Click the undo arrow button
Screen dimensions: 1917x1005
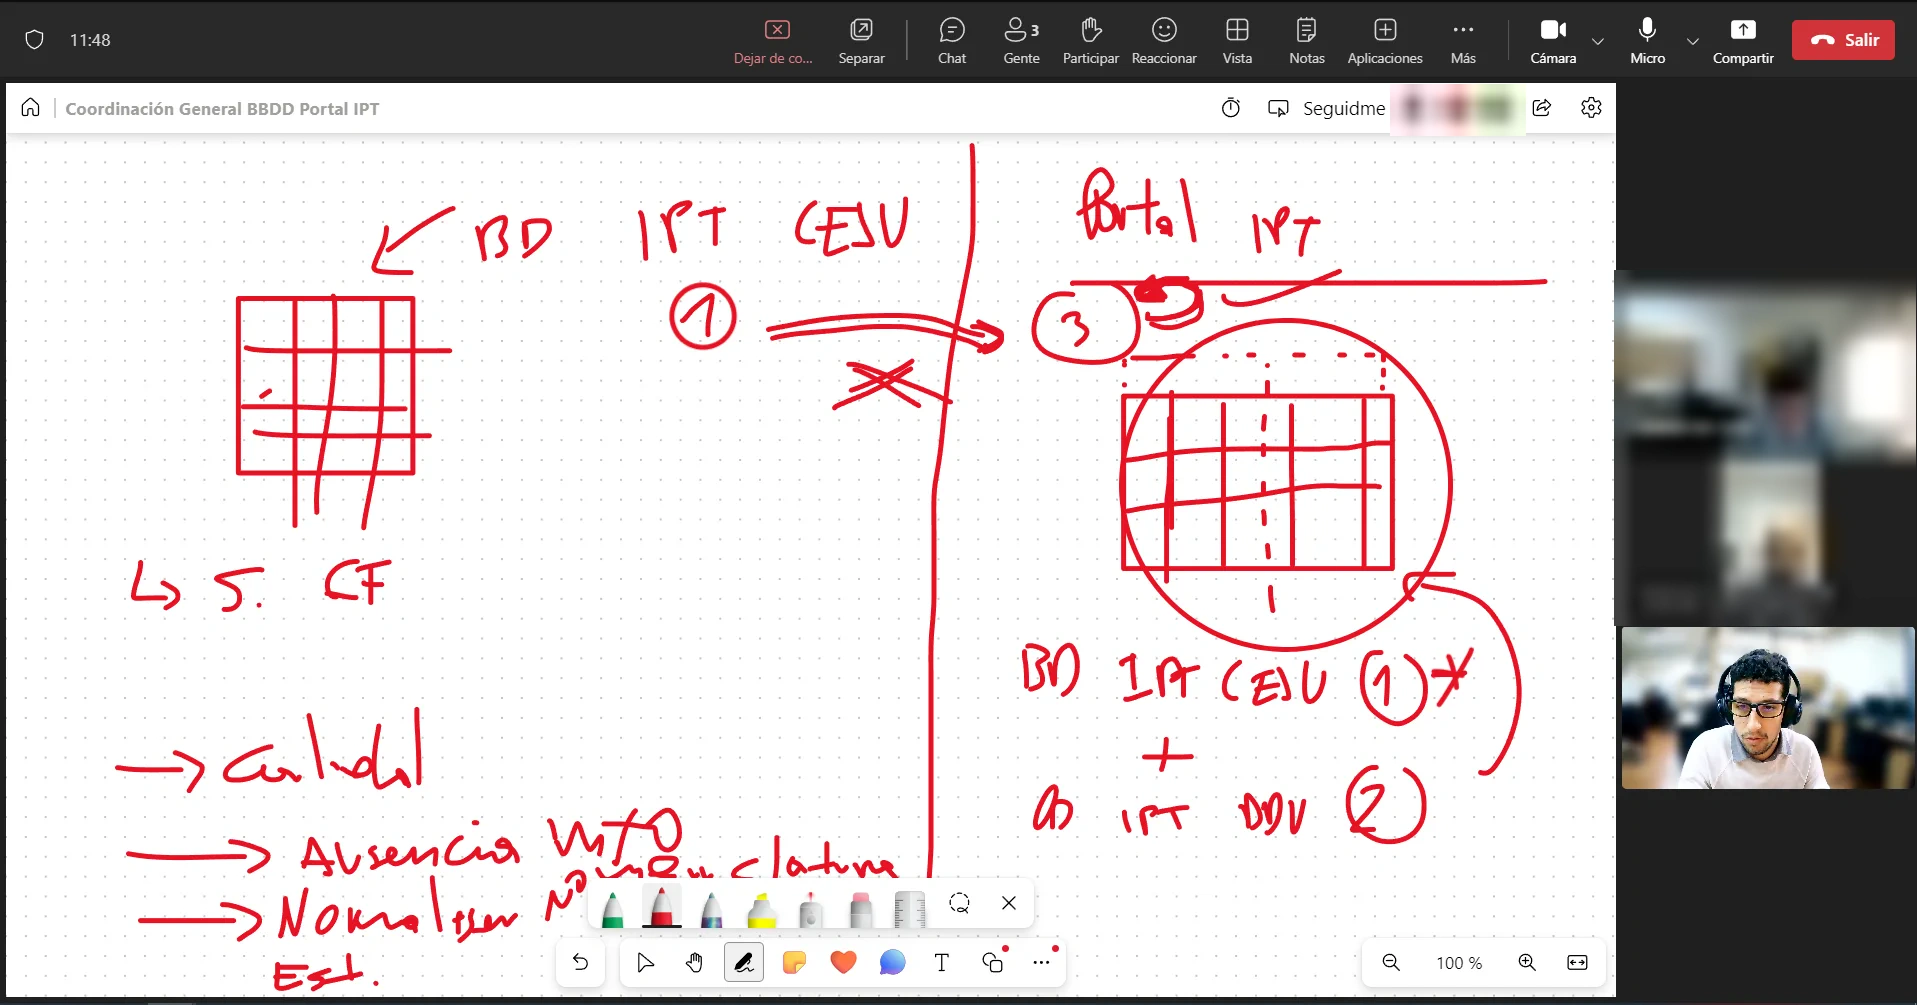580,963
